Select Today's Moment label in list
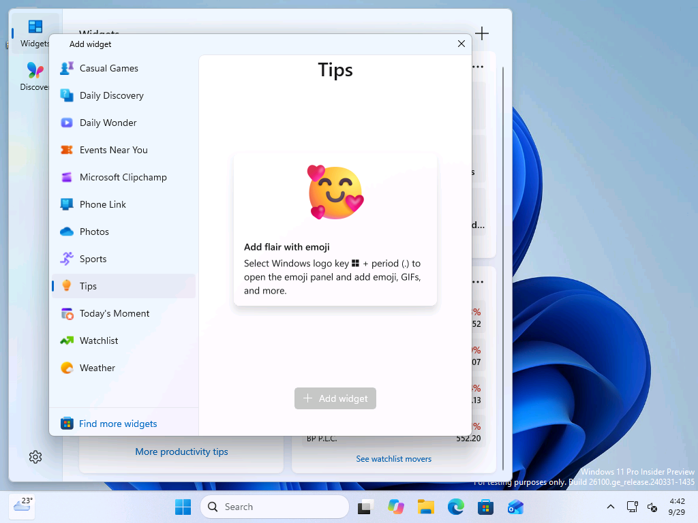698x523 pixels. 114,313
